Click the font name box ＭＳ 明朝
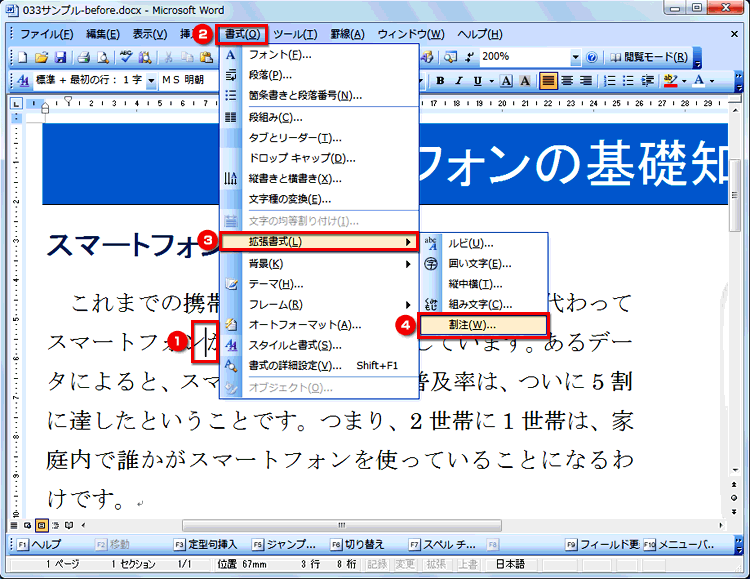Viewport: 750px width, 579px height. 189,80
